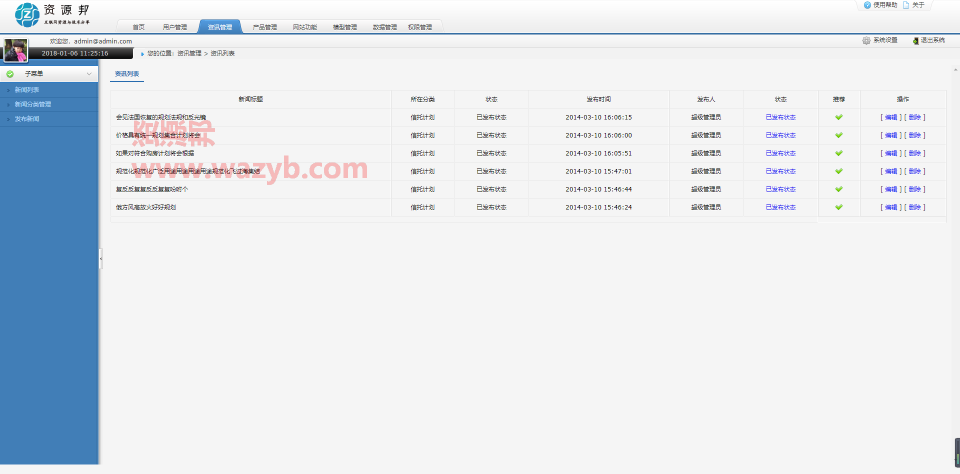Click blue 已发布状态 link in 16:05:51 row
Viewport: 960px width, 474px height.
(781, 153)
